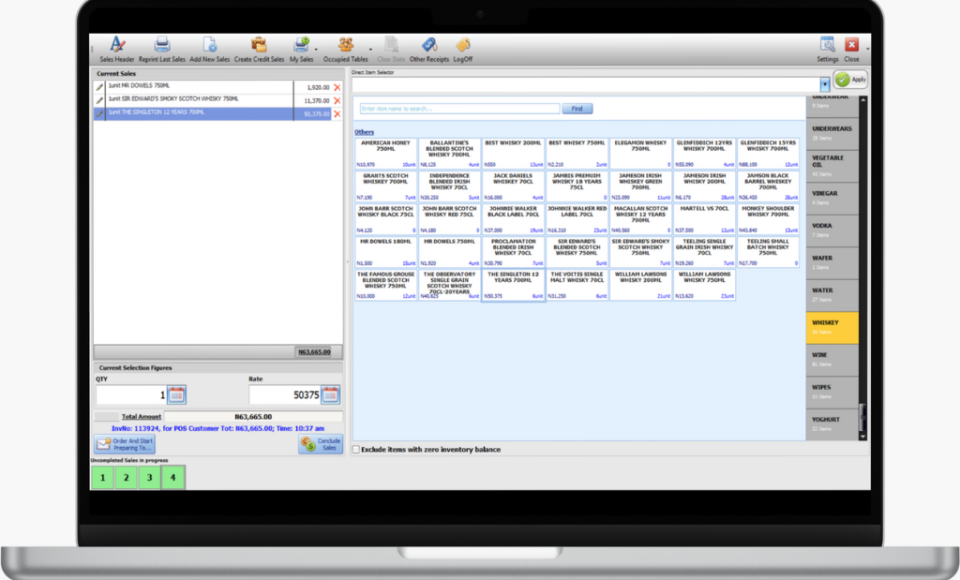The height and width of the screenshot is (580, 960).
Task: Remove MR DOWELS 750ML with red X
Action: click(x=337, y=87)
